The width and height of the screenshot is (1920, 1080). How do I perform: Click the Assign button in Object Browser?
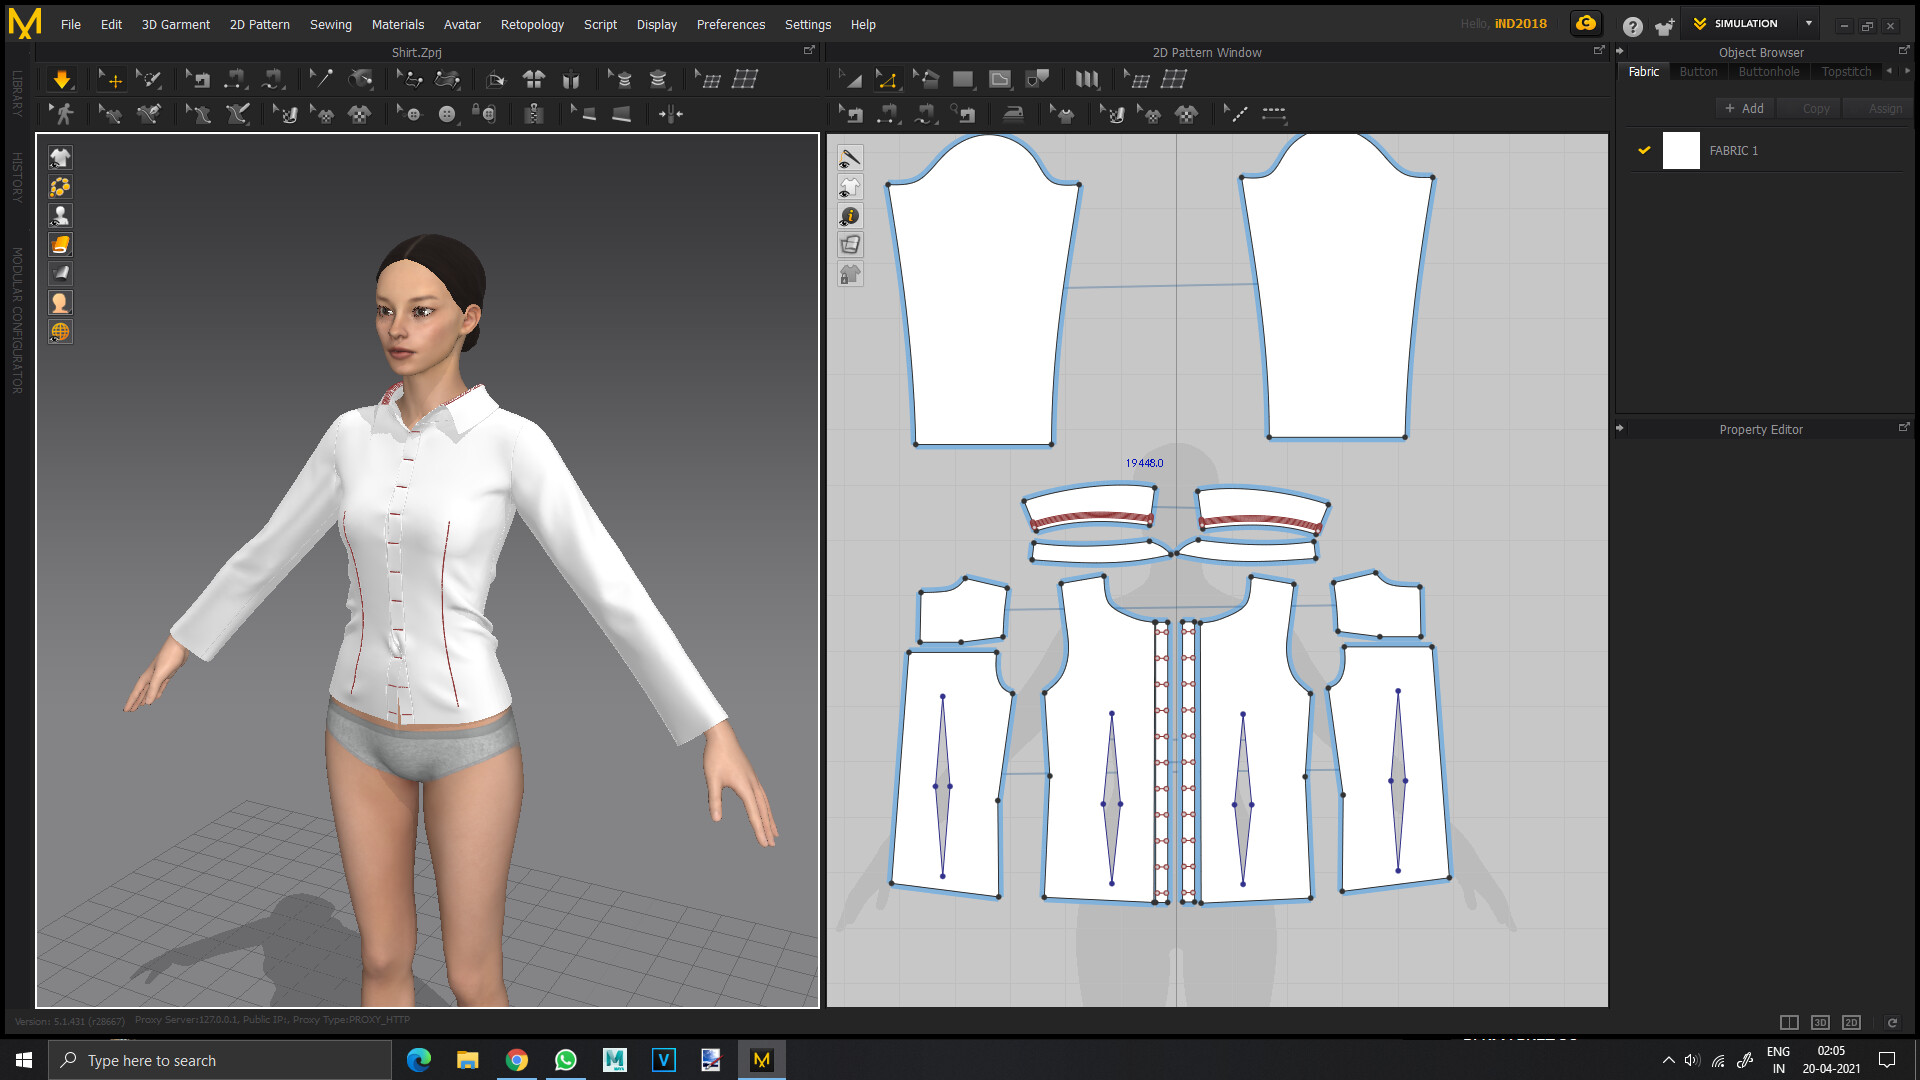click(1884, 107)
